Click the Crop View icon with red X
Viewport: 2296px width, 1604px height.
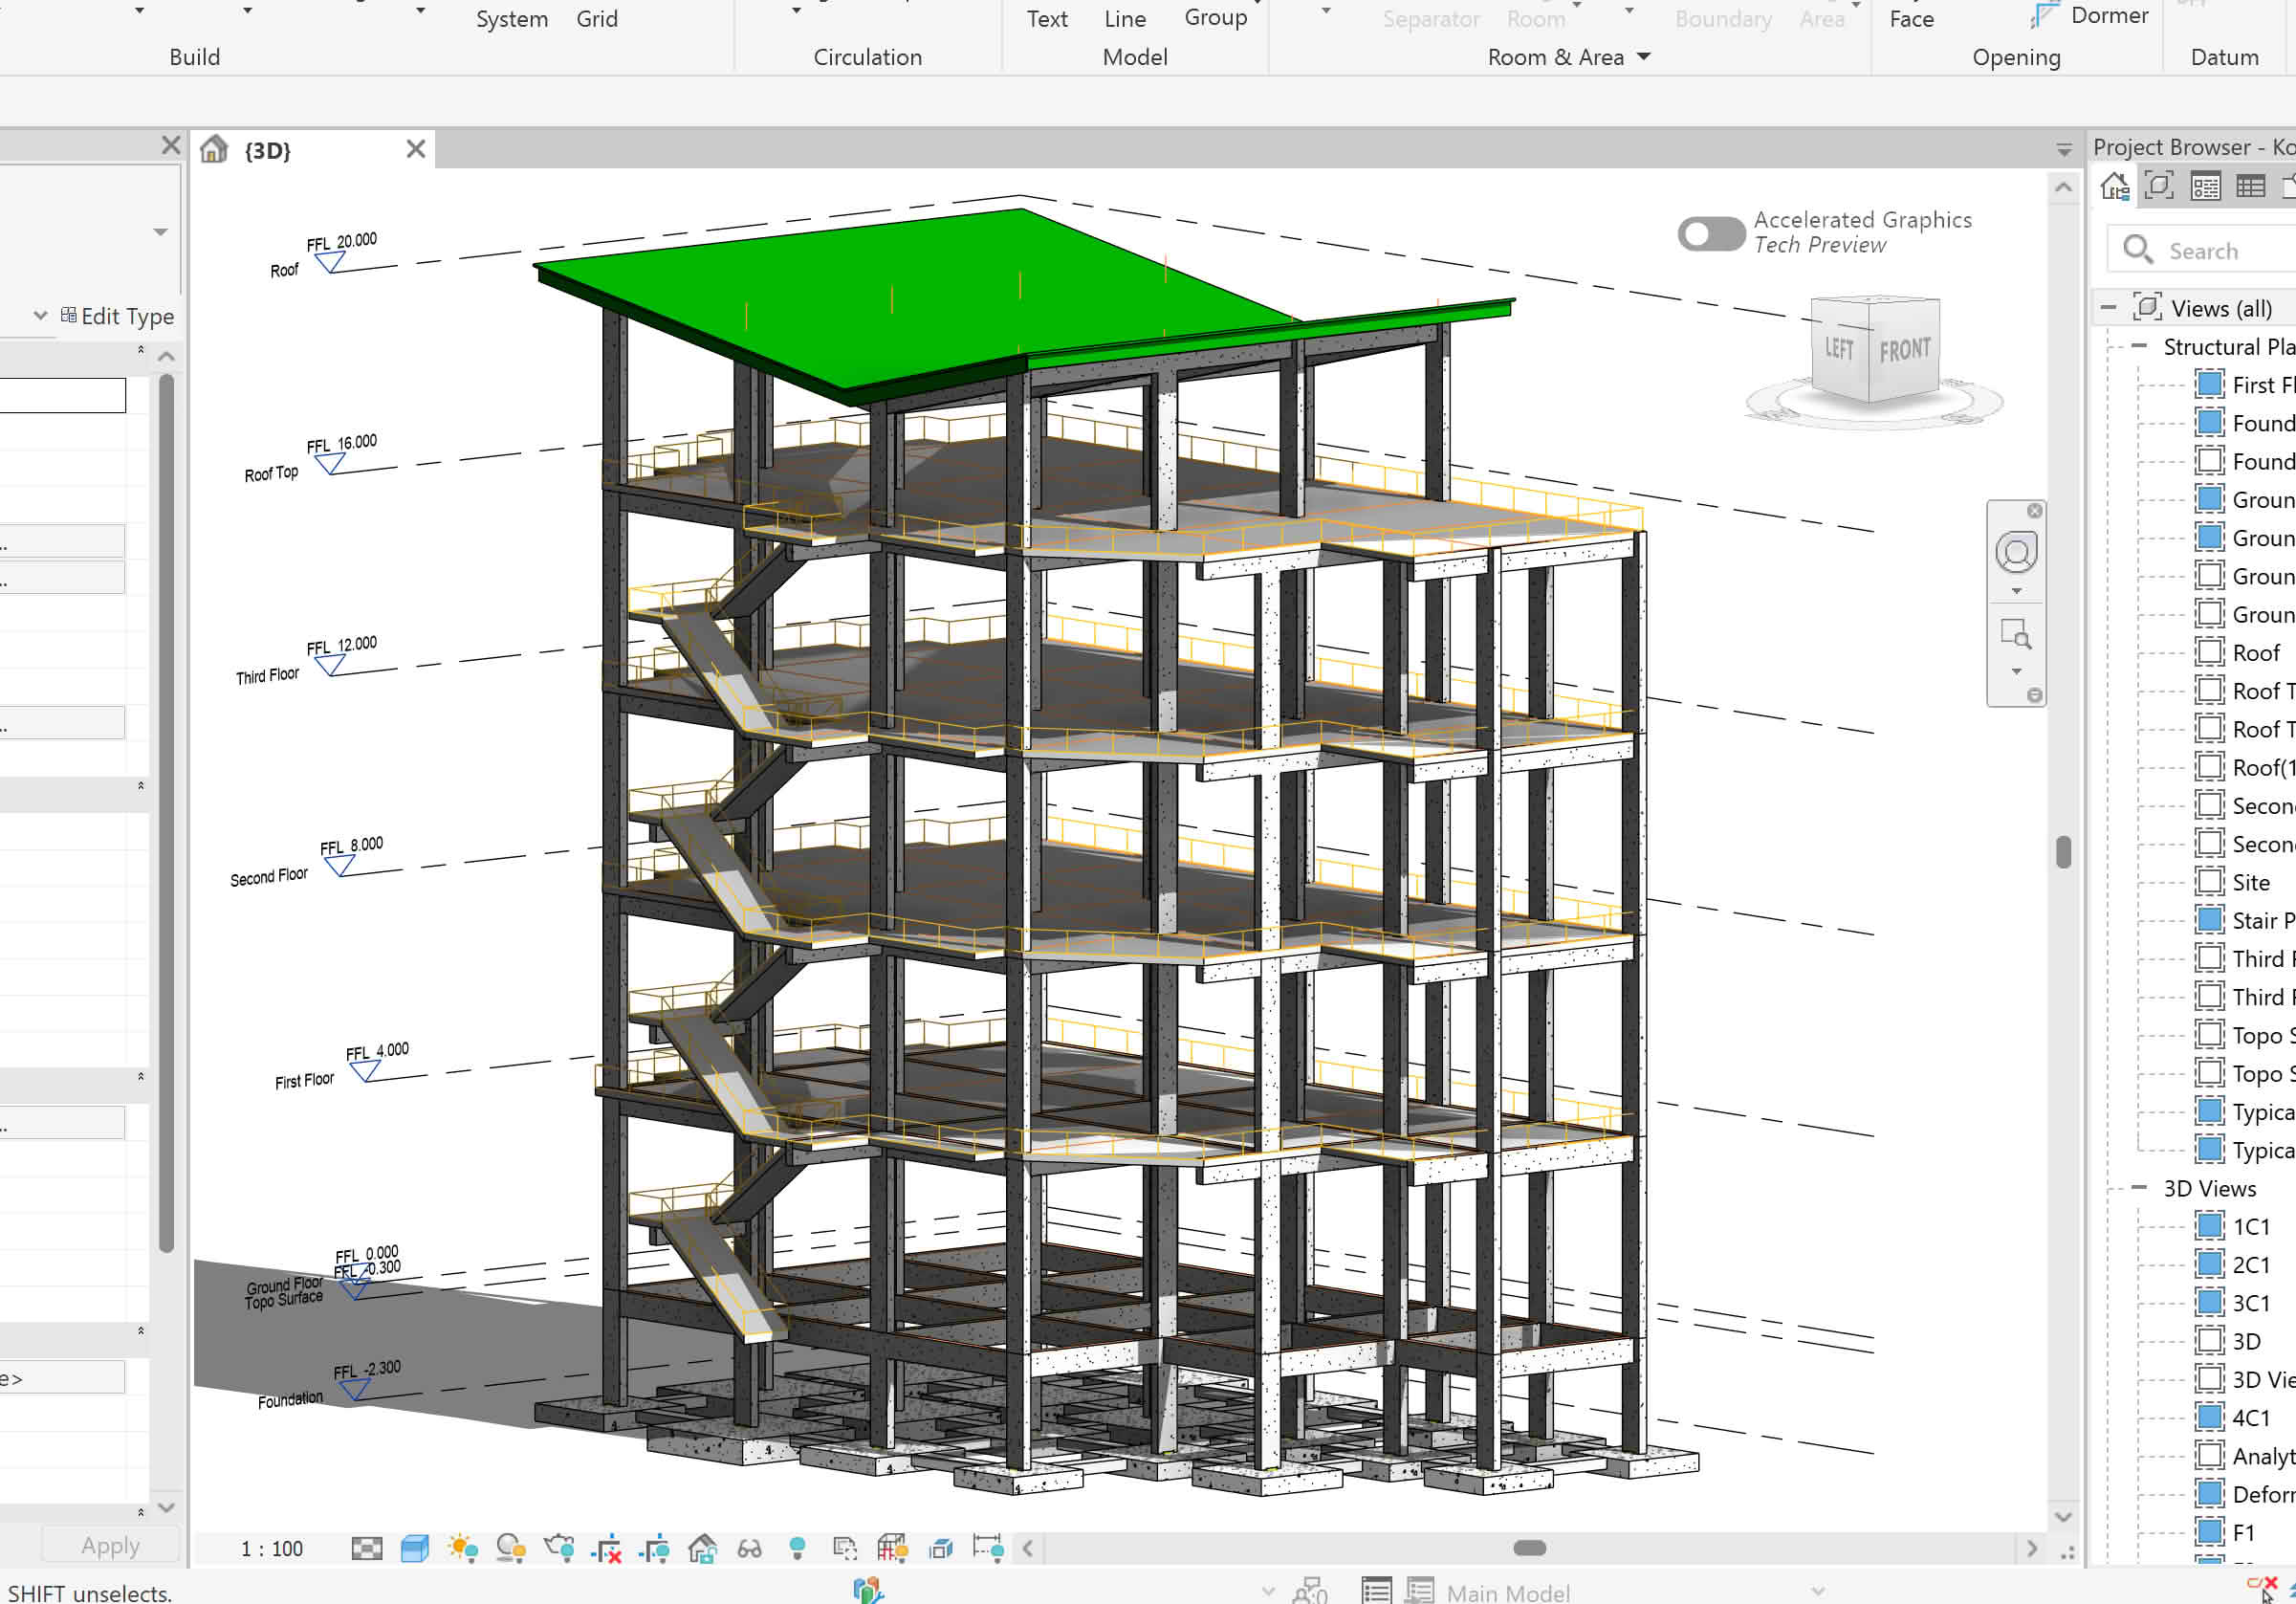[606, 1549]
